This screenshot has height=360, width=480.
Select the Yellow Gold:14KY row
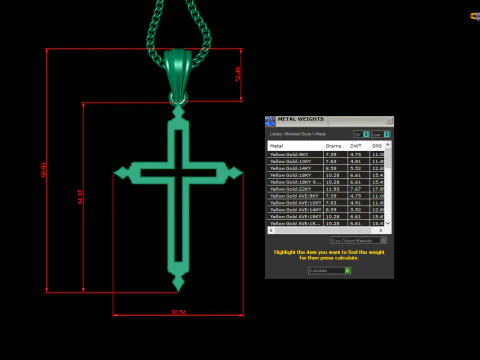tap(326, 168)
